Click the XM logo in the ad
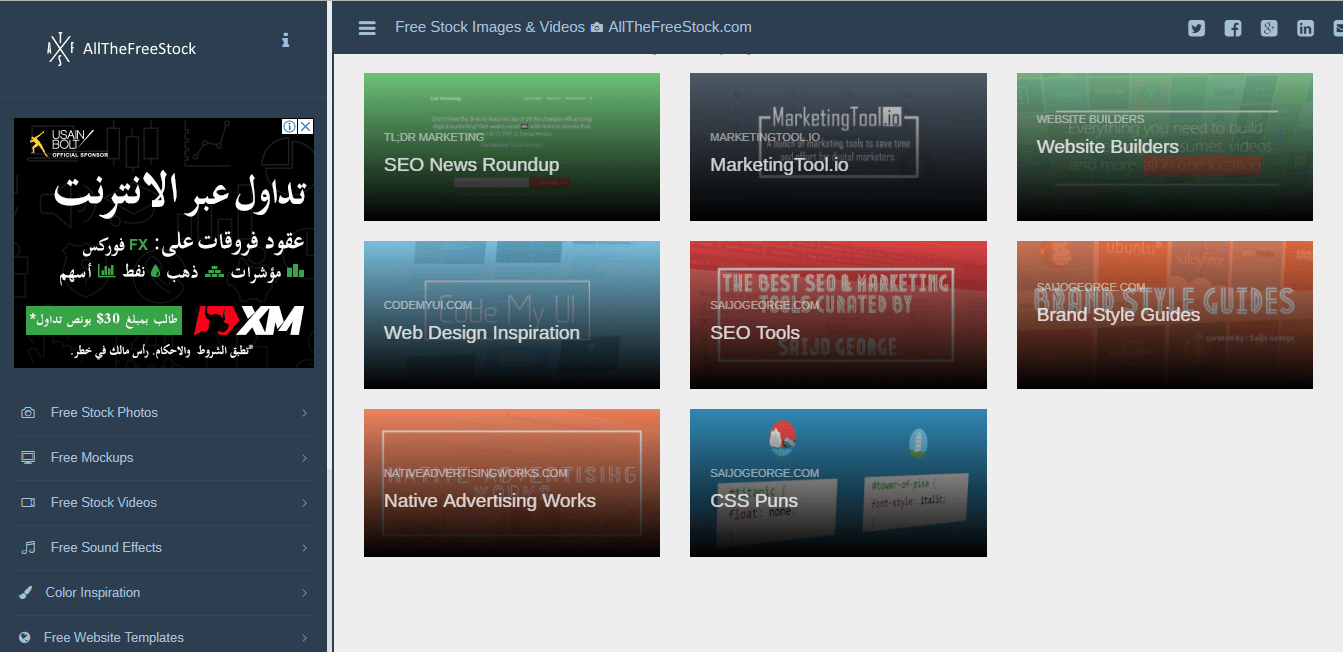Image resolution: width=1343 pixels, height=652 pixels. (x=249, y=321)
